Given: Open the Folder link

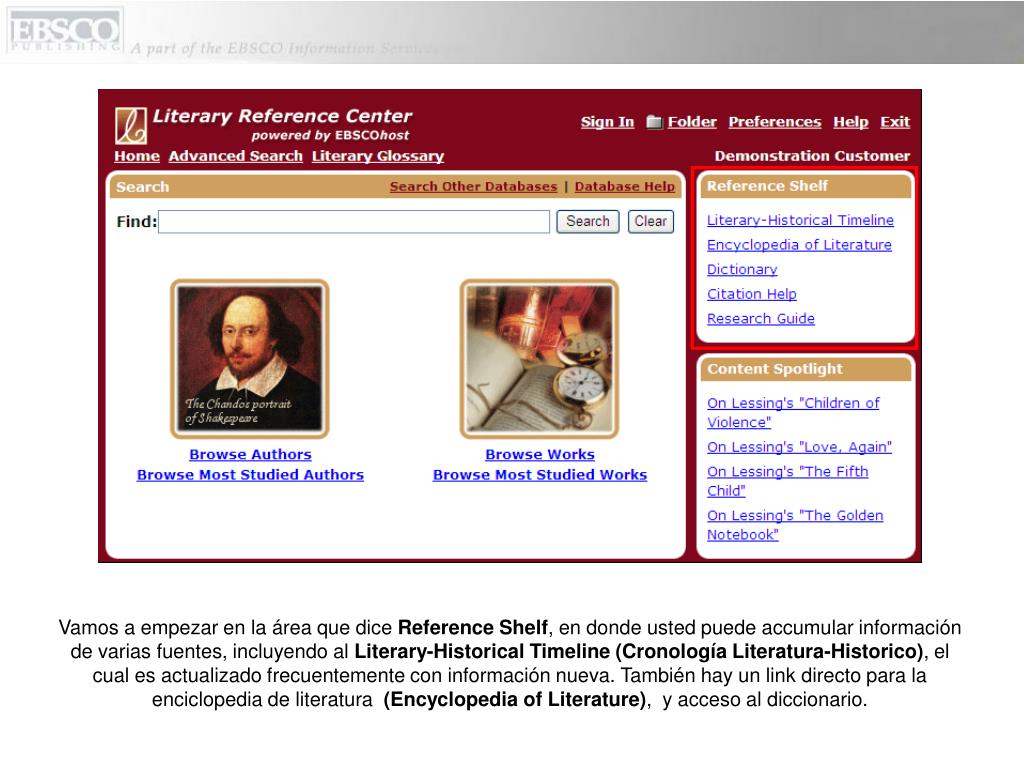Looking at the screenshot, I should 692,121.
